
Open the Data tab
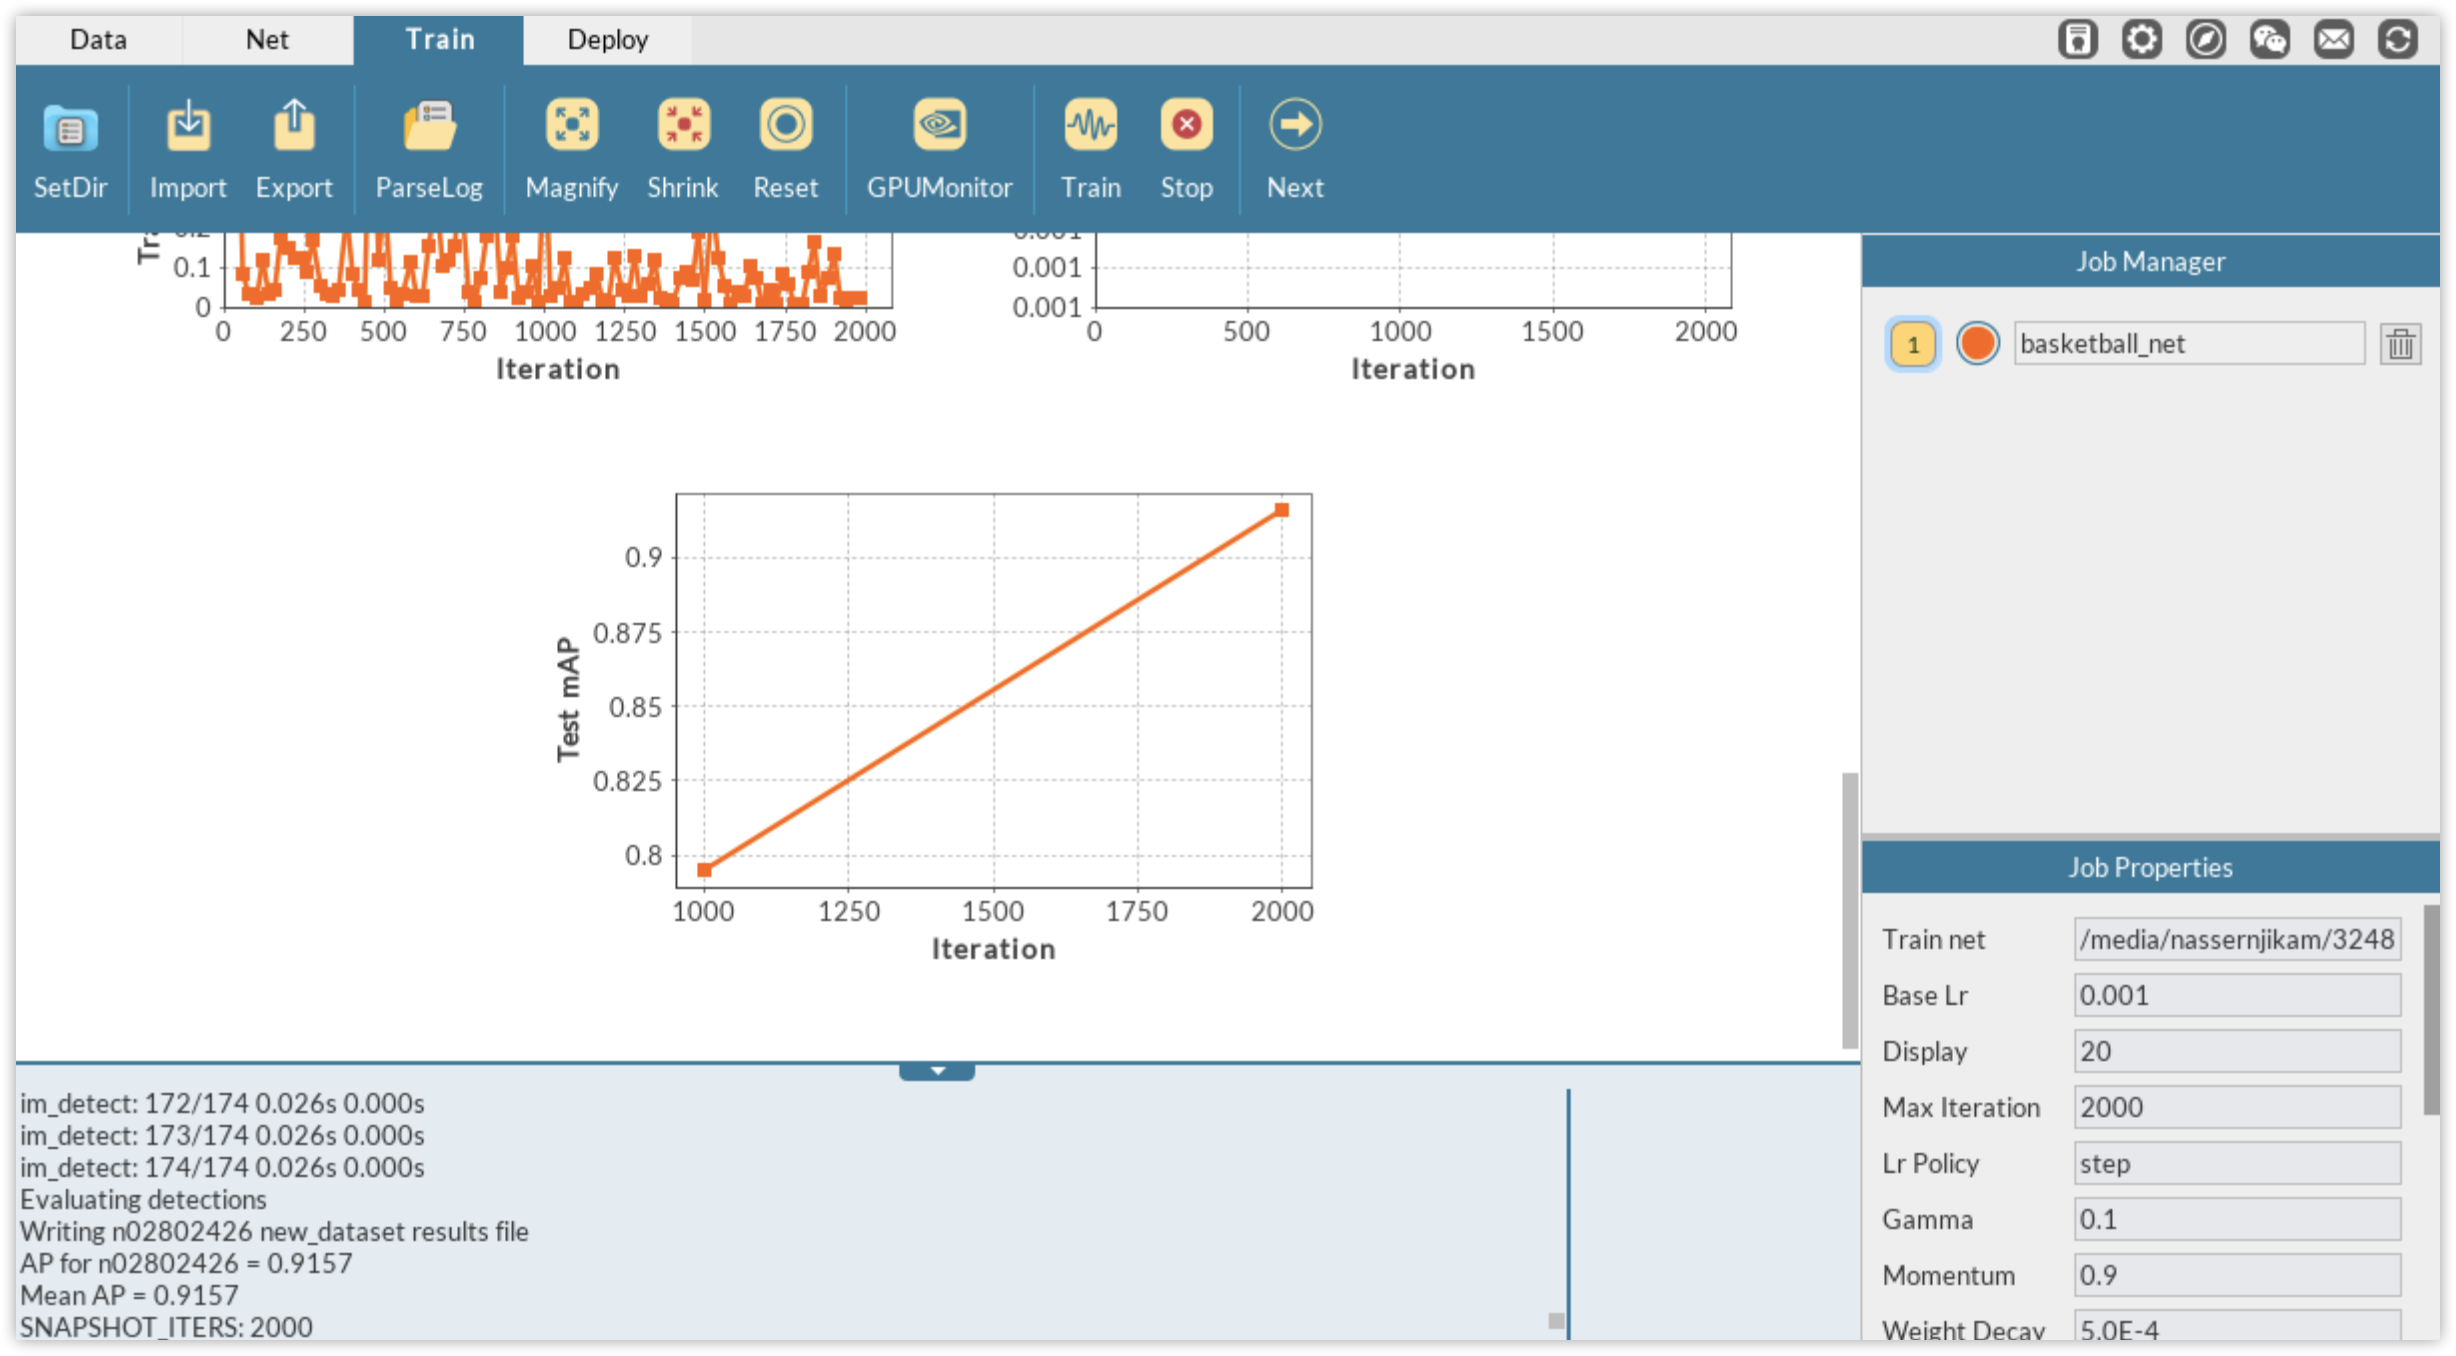[x=98, y=40]
